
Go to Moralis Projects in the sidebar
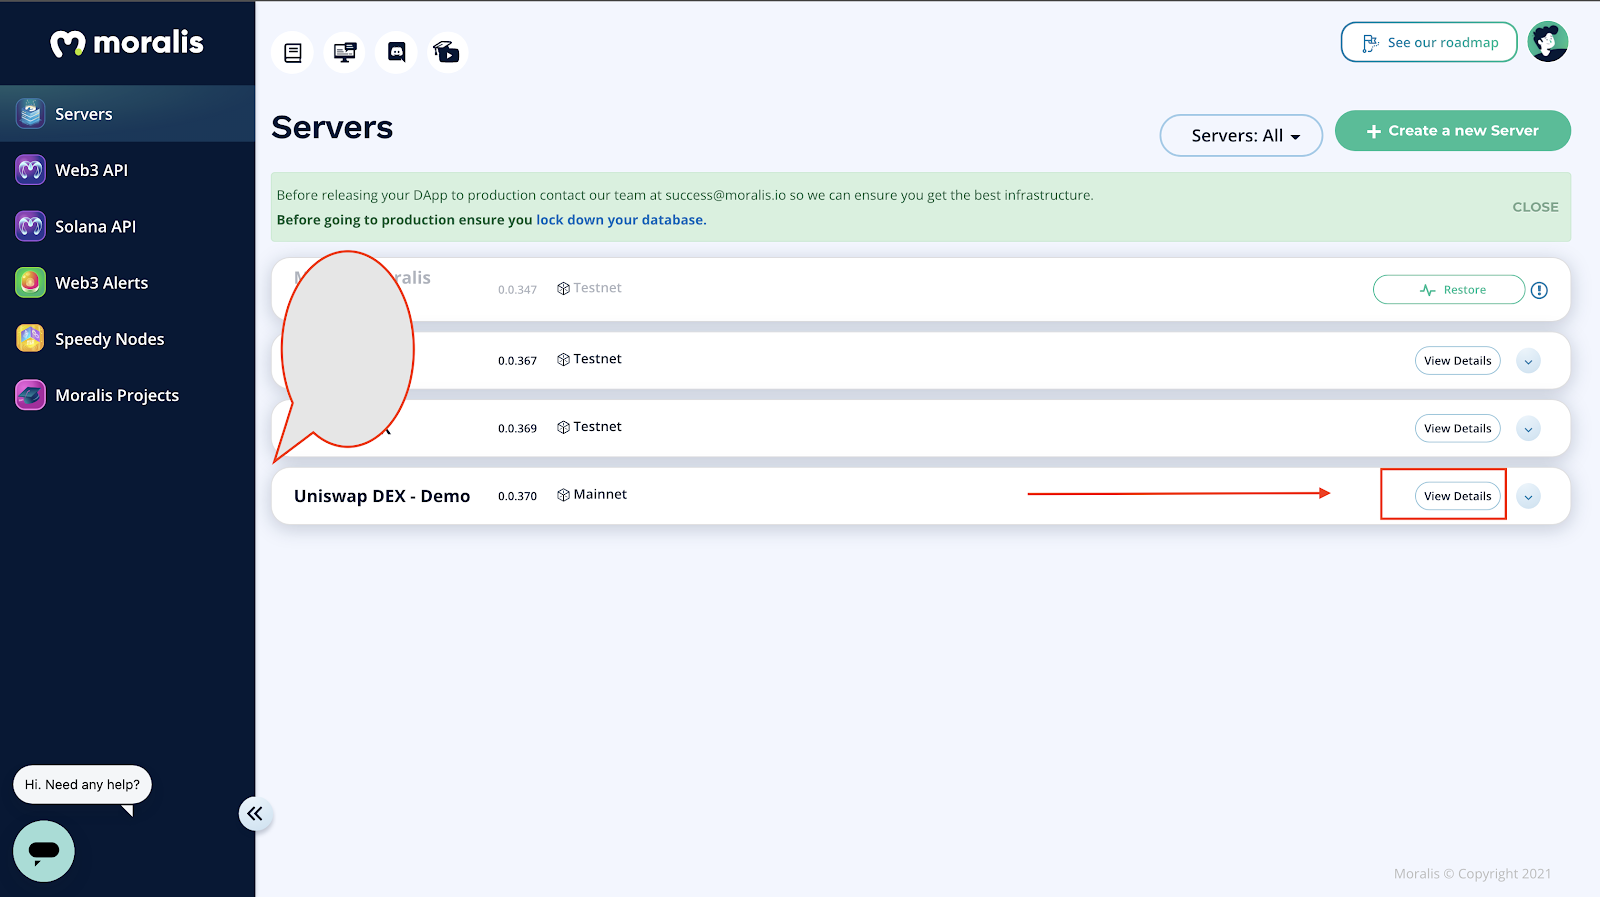pyautogui.click(x=128, y=395)
